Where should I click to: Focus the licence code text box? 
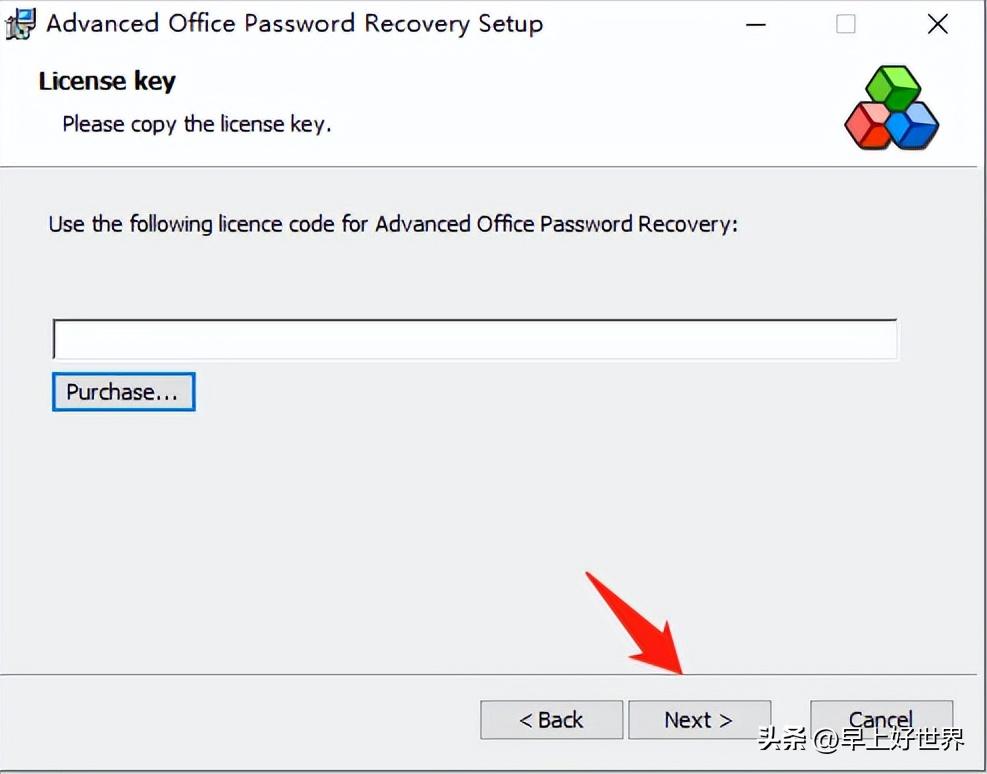point(475,339)
